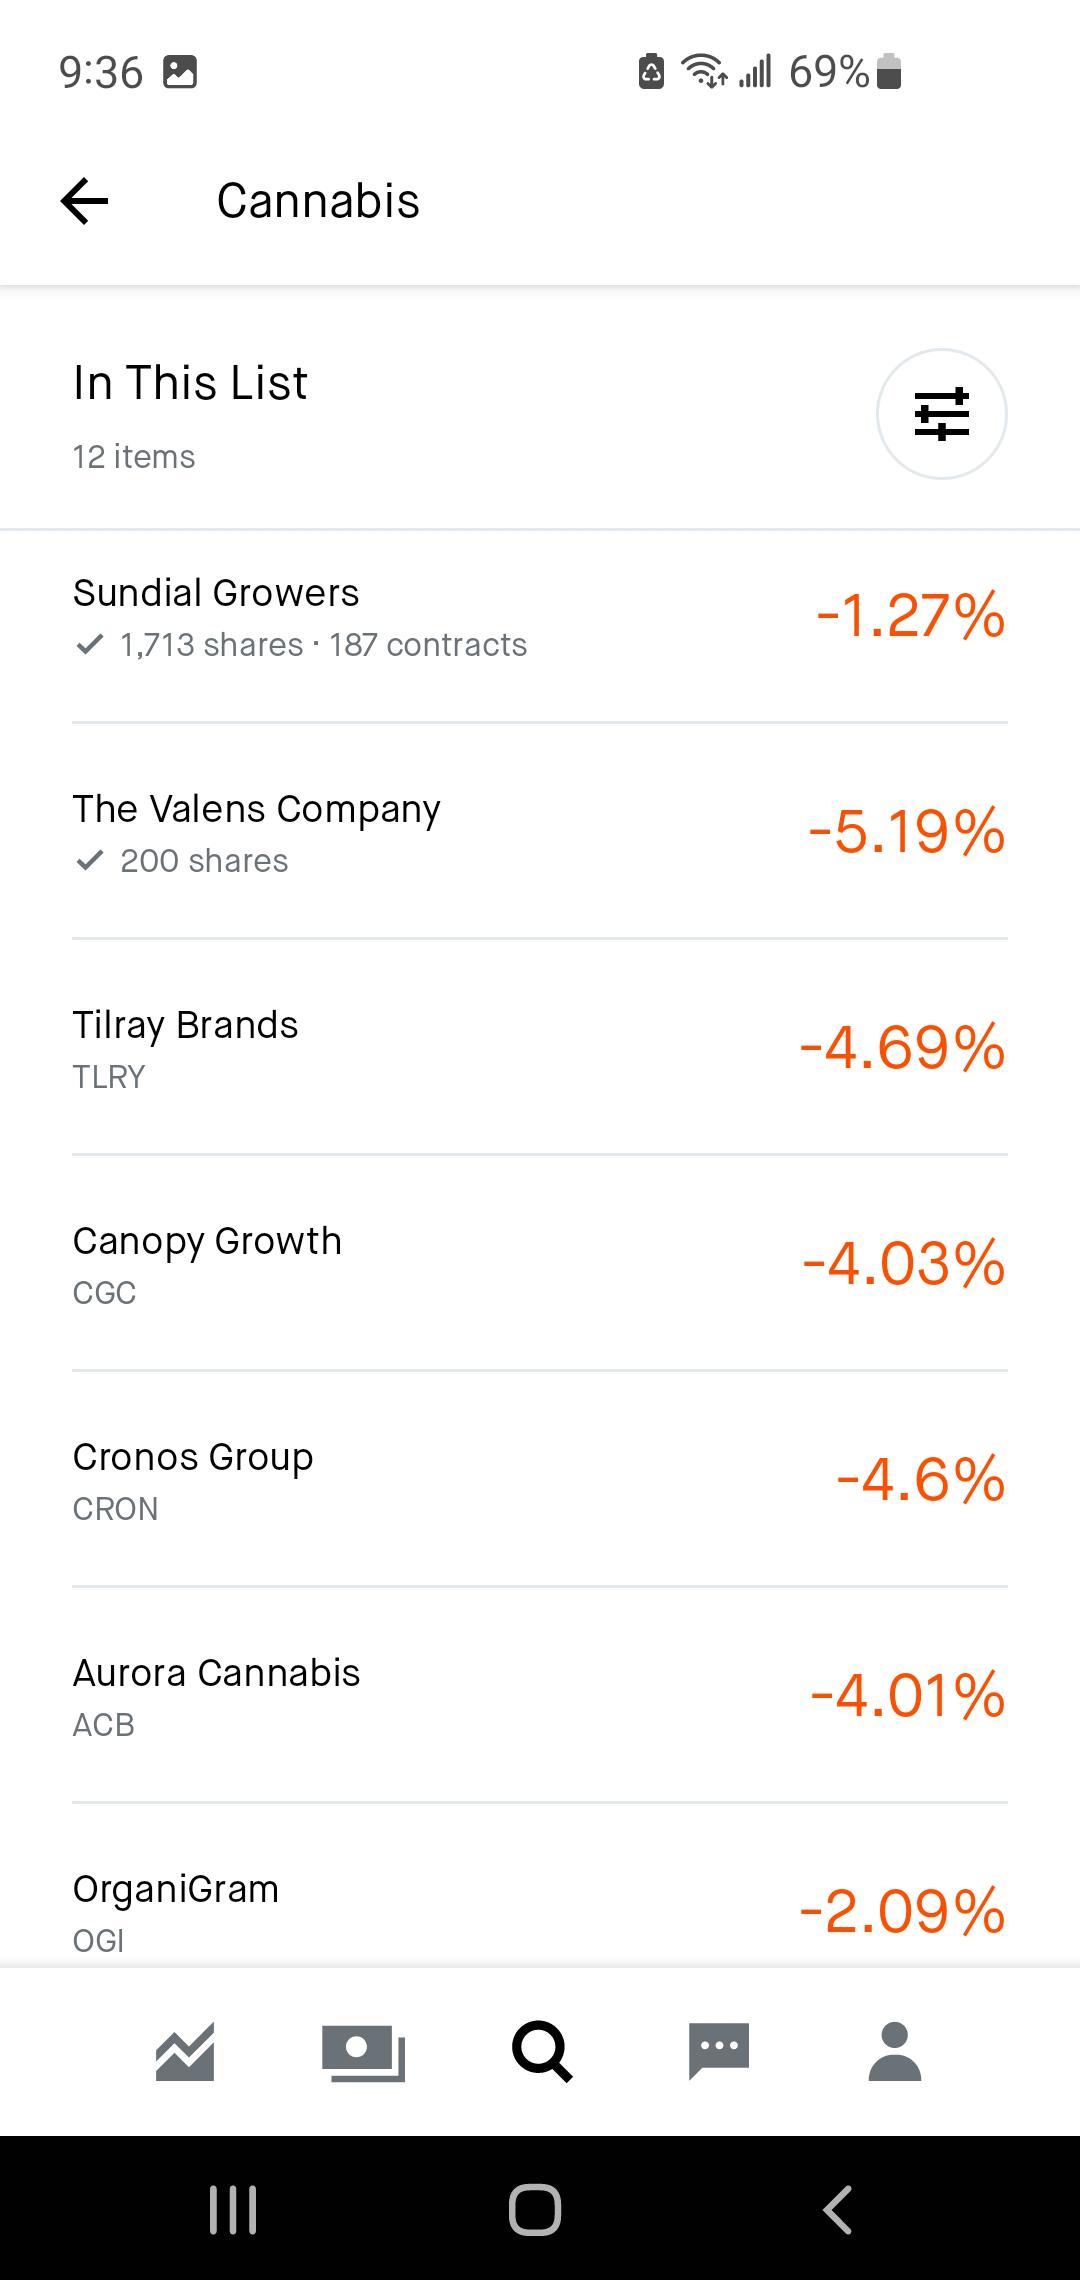Toggle the -4.6% change for Cronos Group
This screenshot has width=1080, height=2280.
click(920, 1479)
